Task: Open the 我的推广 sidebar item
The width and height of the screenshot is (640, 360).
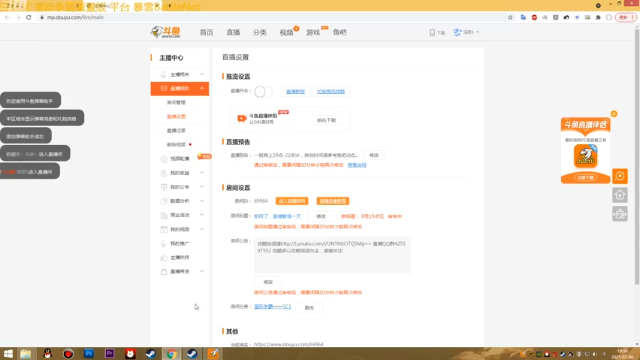Action: point(180,243)
